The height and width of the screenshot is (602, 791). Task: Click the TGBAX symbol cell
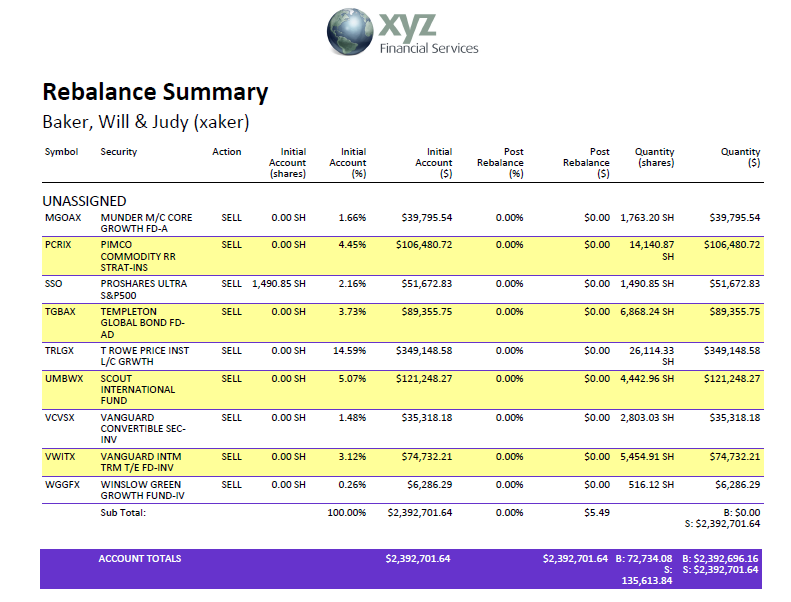click(61, 311)
